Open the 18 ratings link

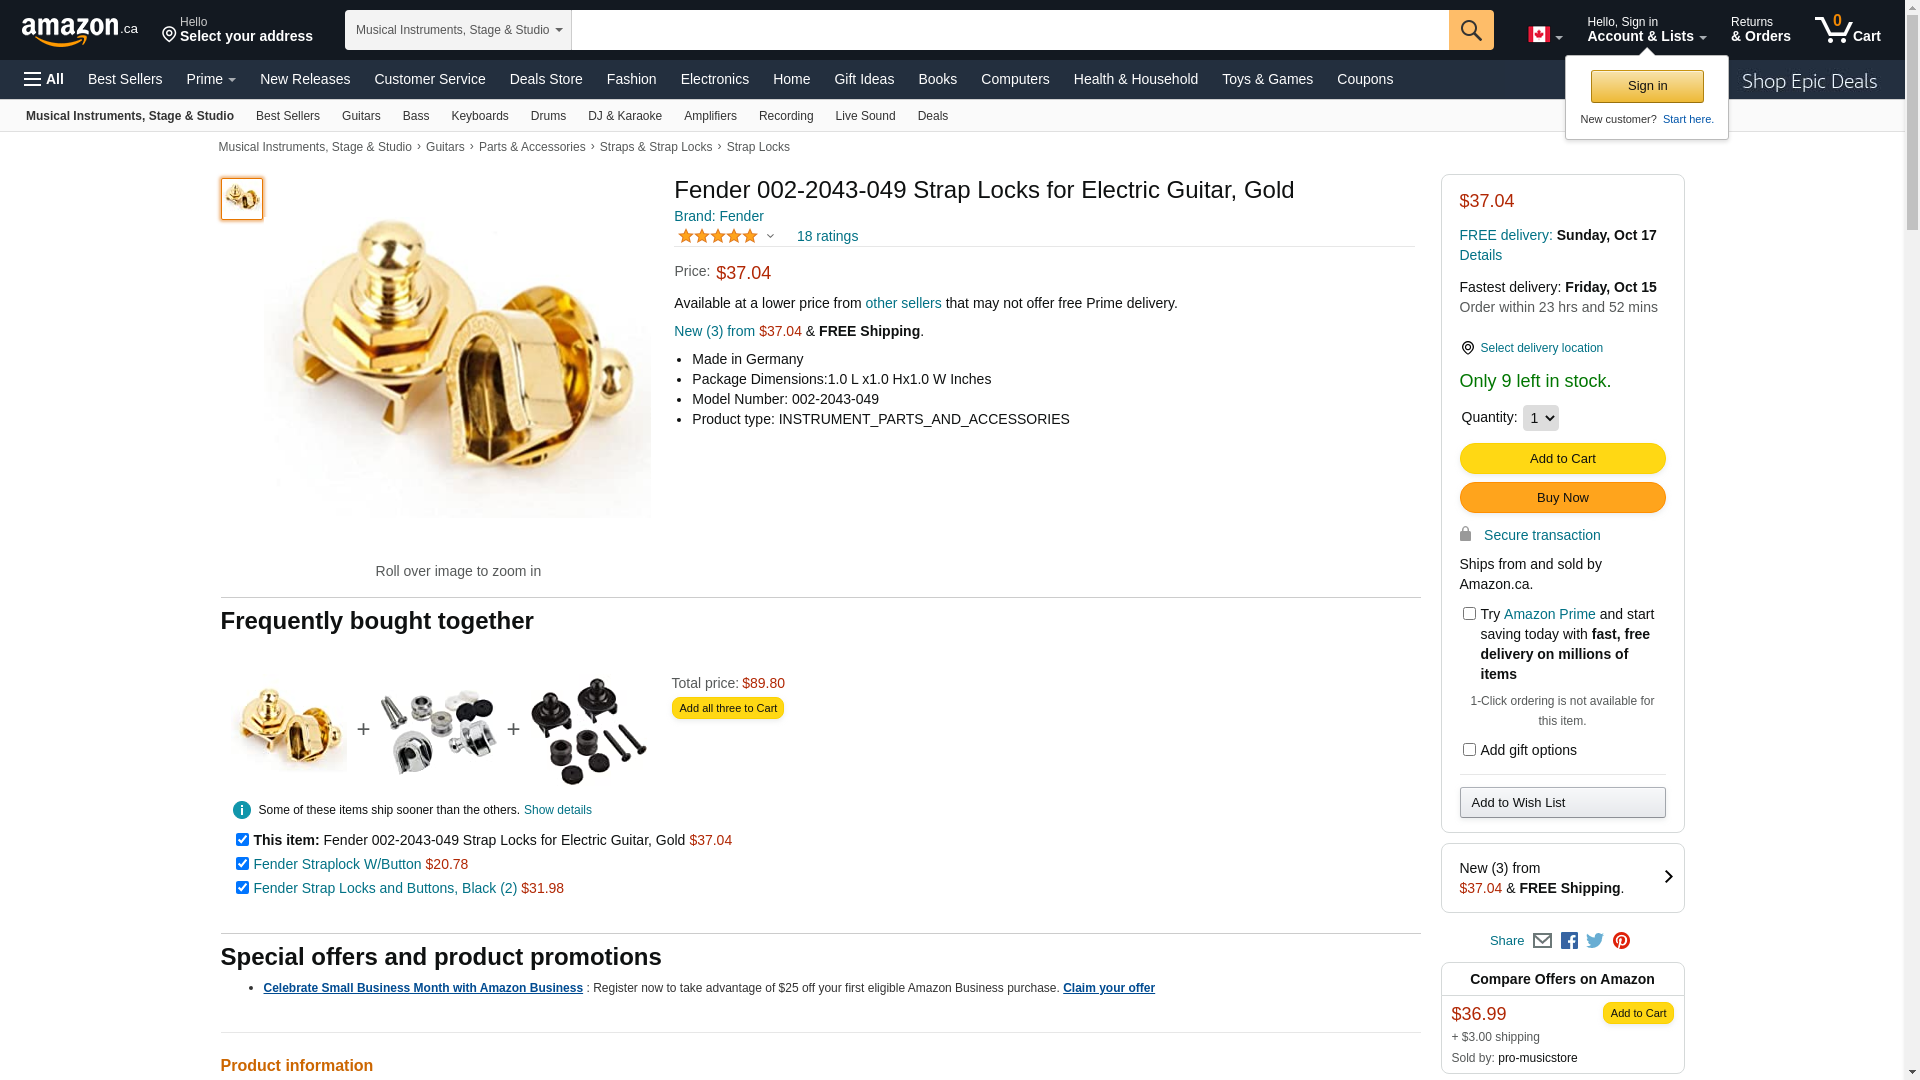(827, 237)
